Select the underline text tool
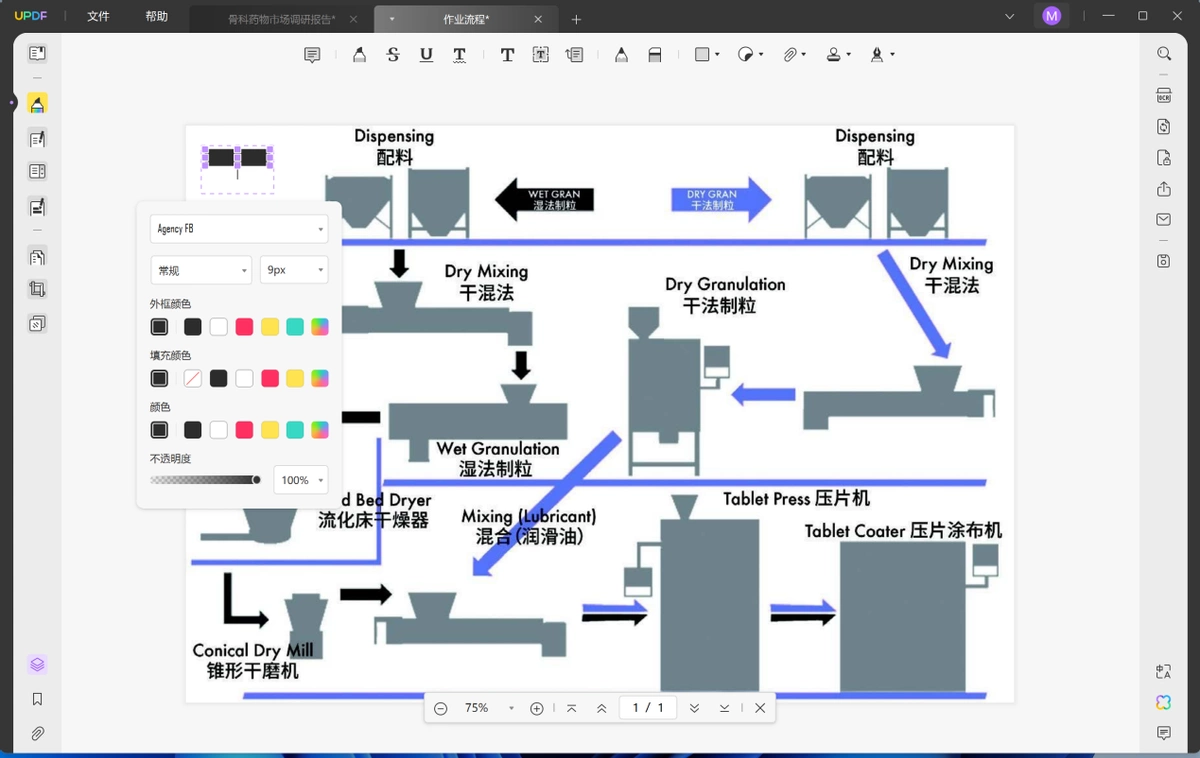1200x758 pixels. [426, 55]
